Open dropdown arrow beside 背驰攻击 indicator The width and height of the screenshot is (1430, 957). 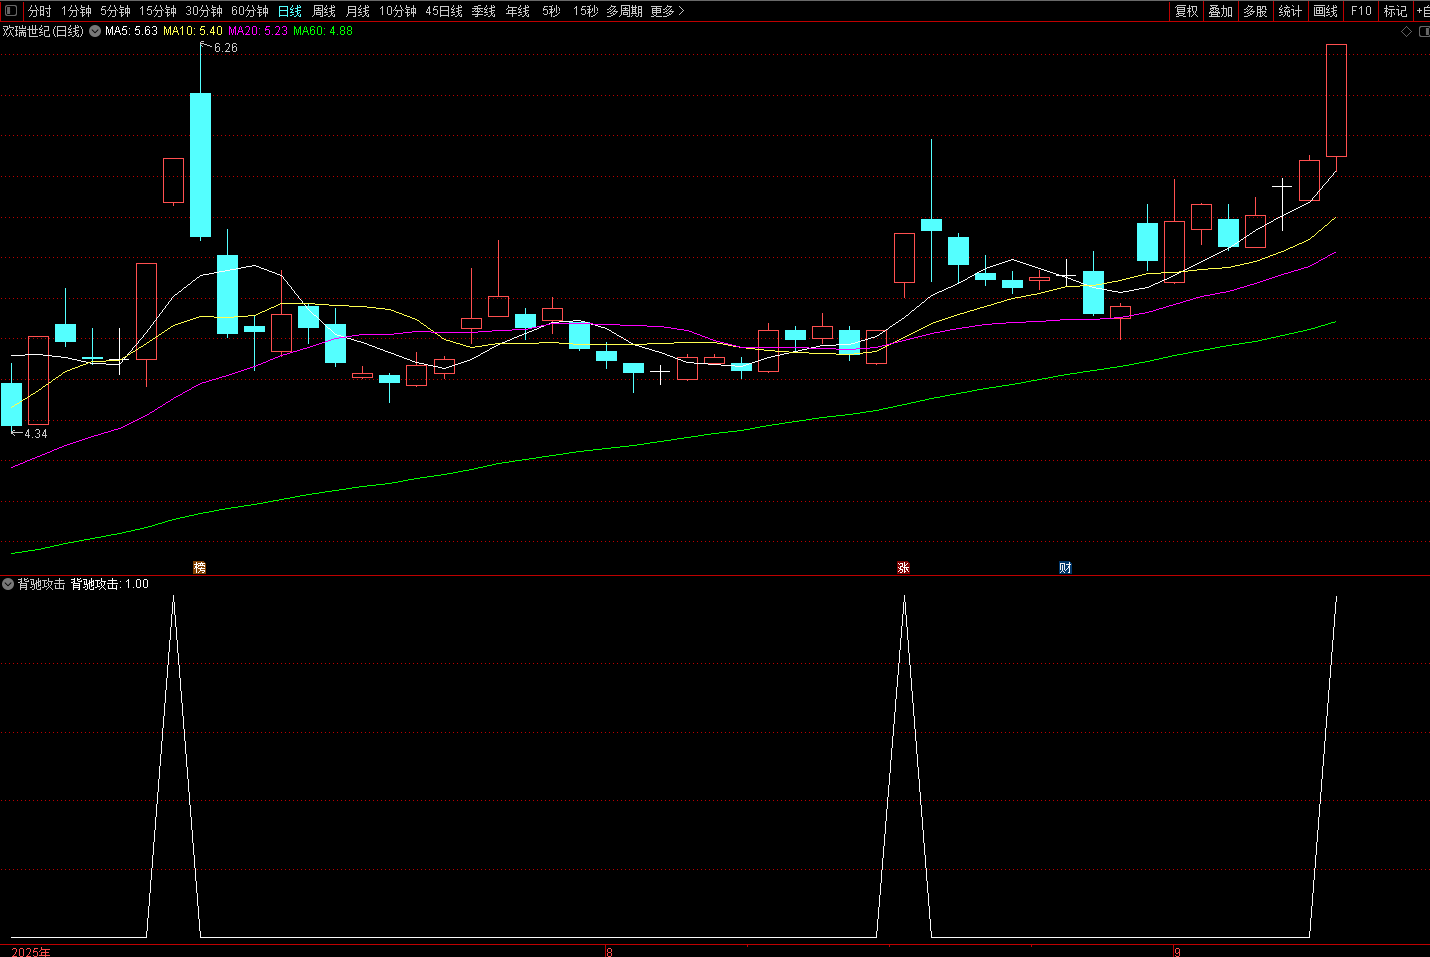pos(8,584)
